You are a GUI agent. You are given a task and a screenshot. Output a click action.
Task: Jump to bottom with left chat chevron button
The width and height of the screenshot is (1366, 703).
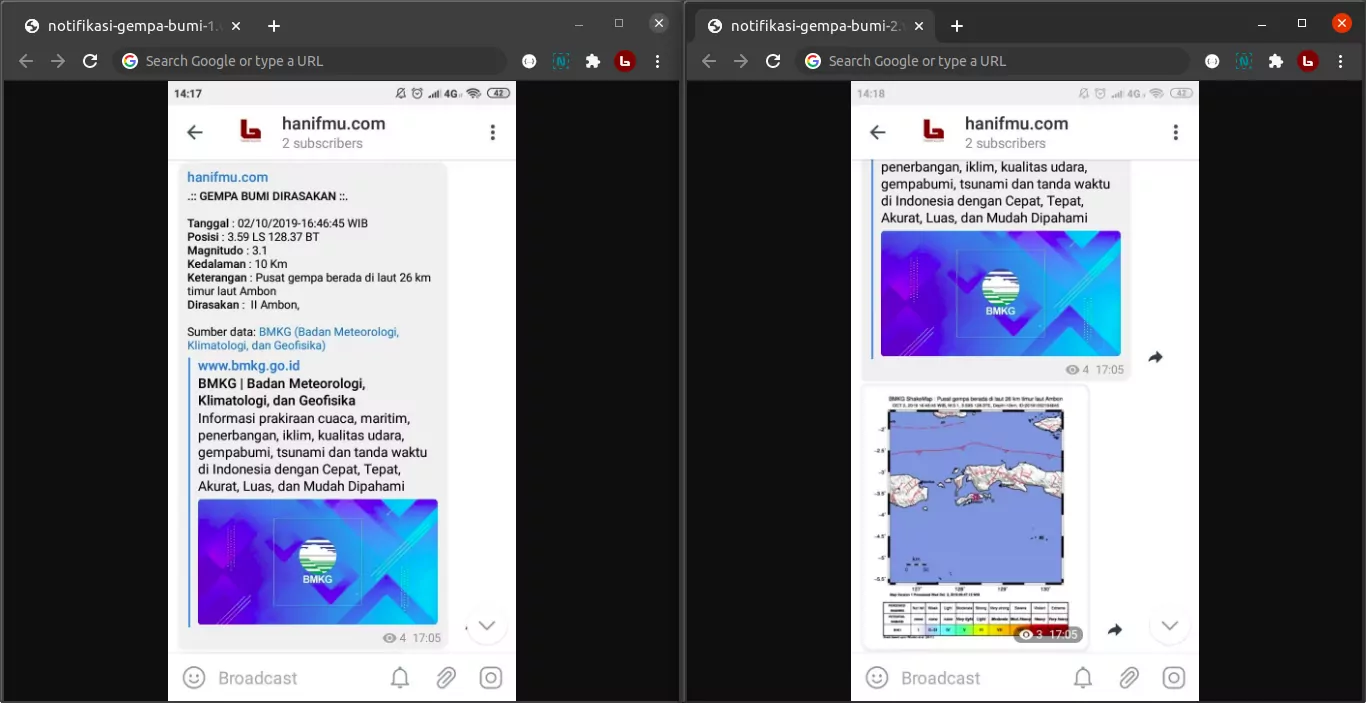[x=487, y=625]
